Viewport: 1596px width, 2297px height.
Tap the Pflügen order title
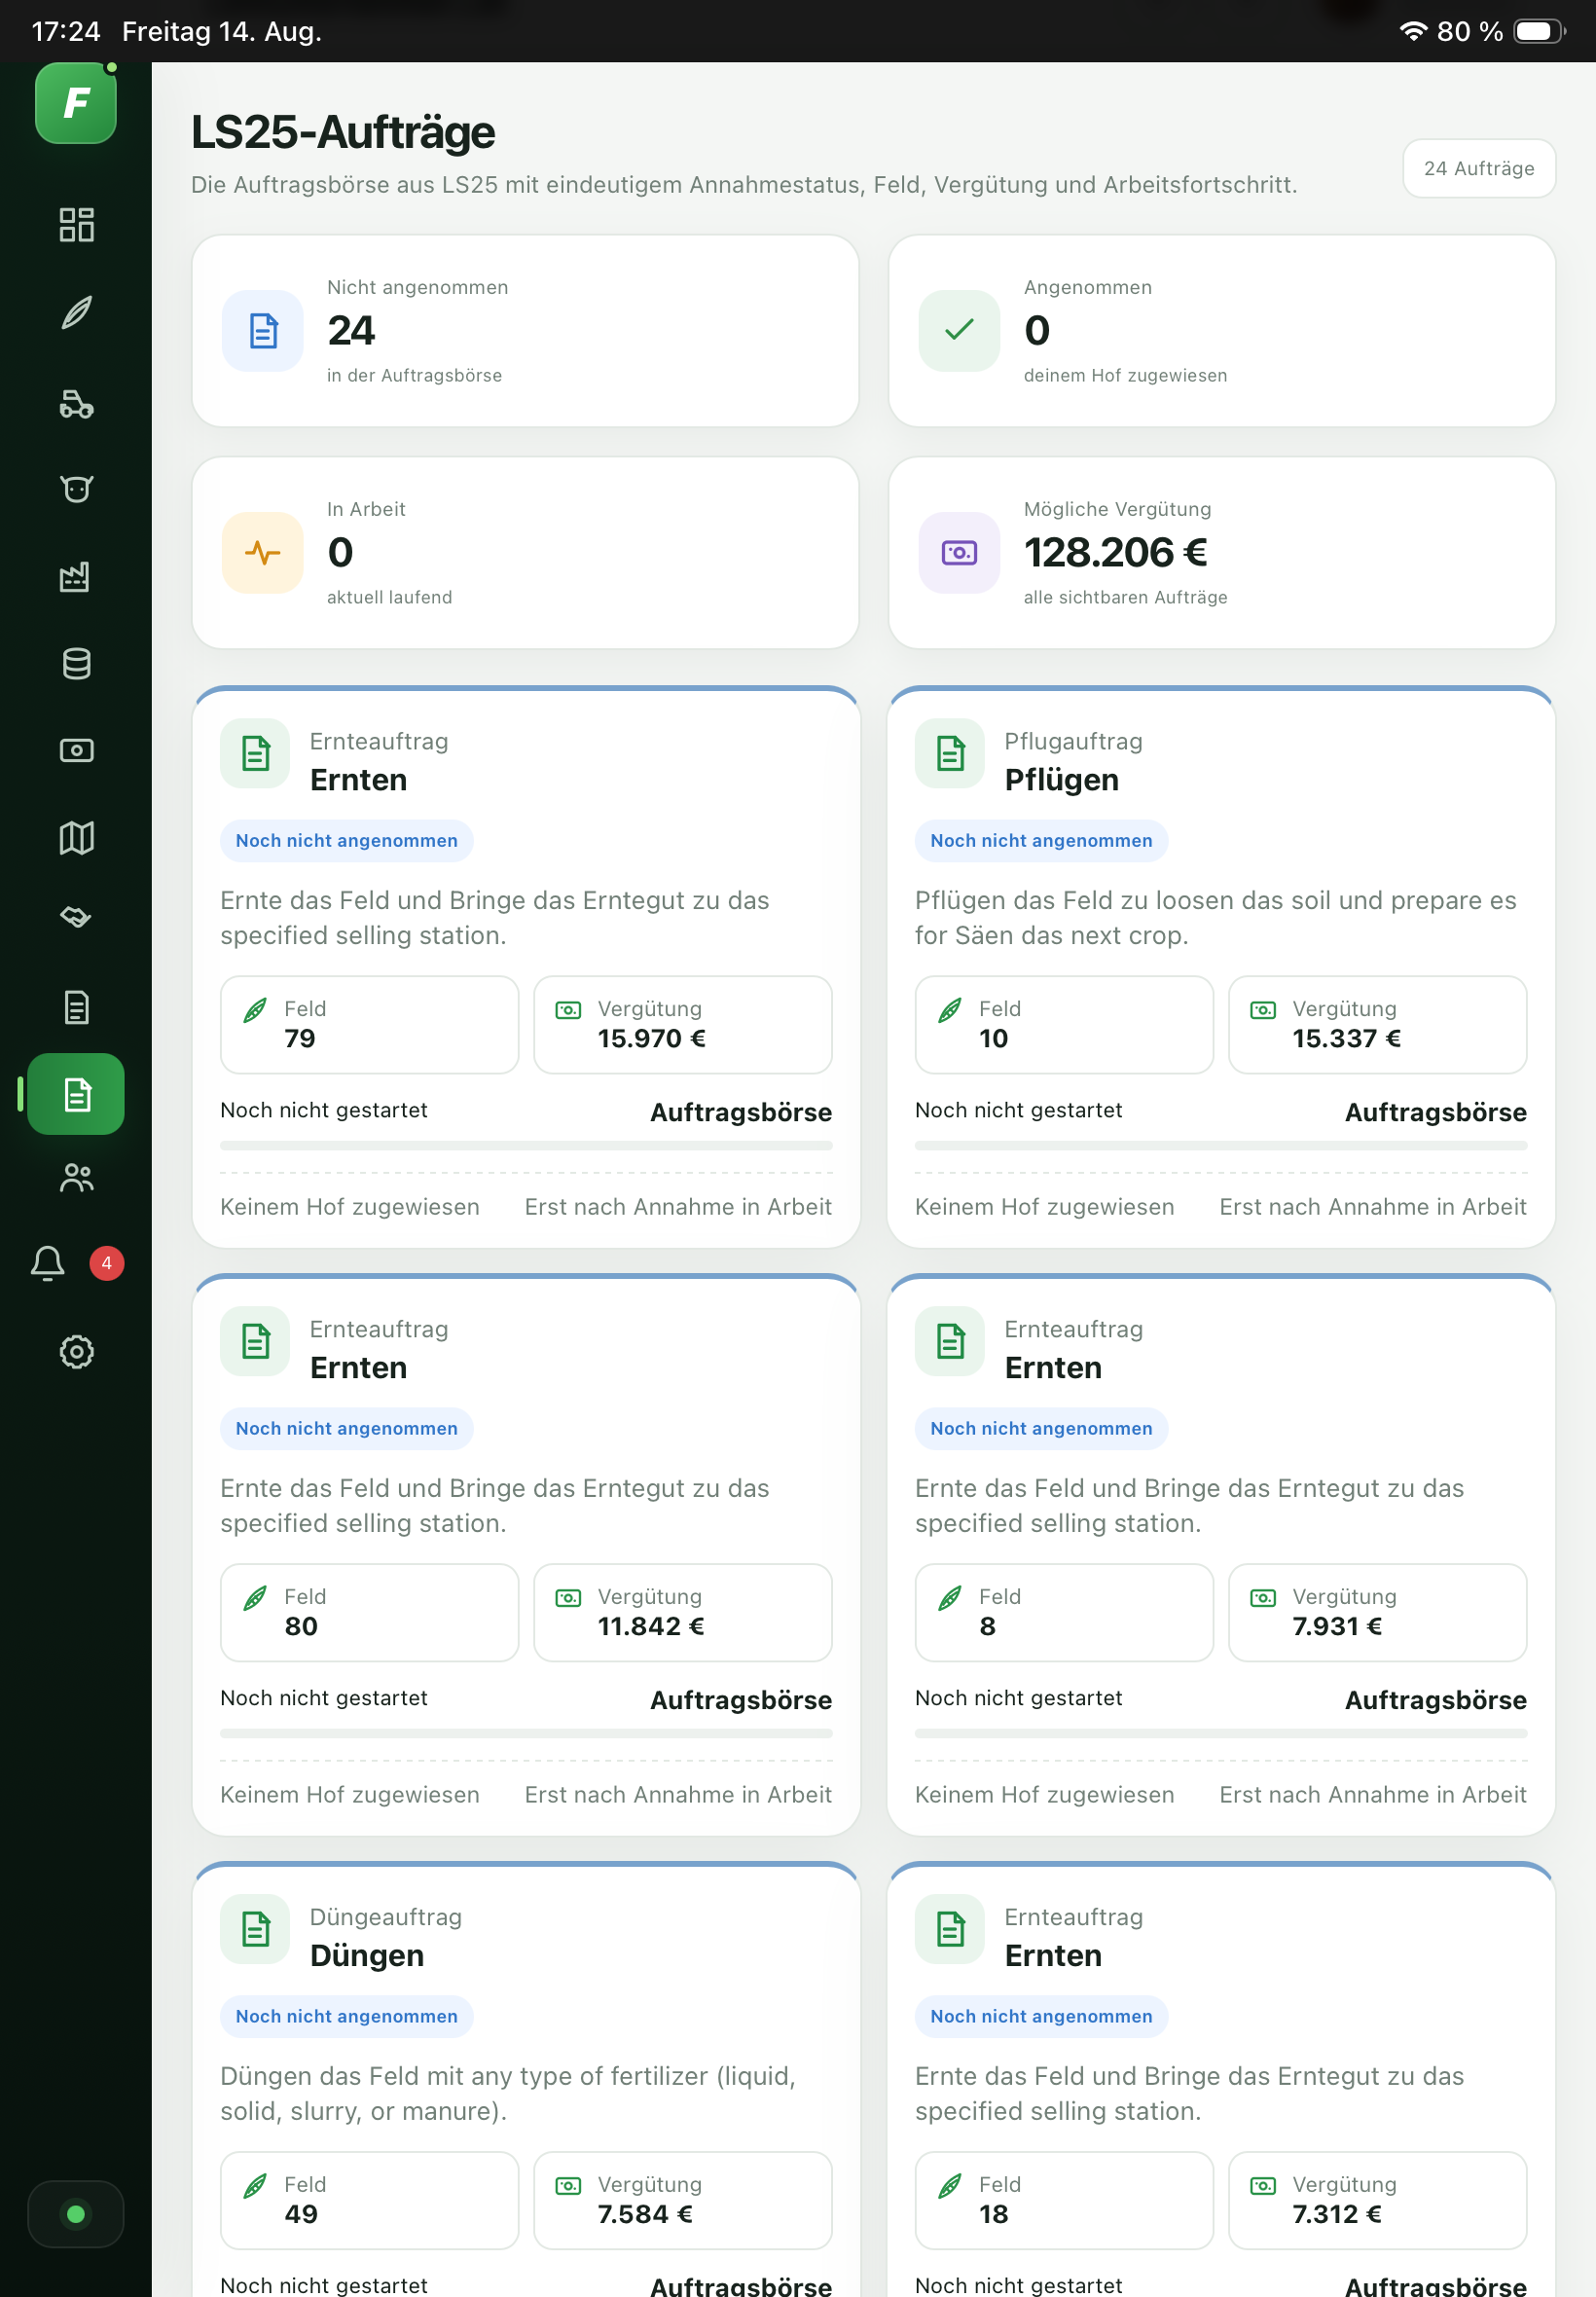(1061, 781)
